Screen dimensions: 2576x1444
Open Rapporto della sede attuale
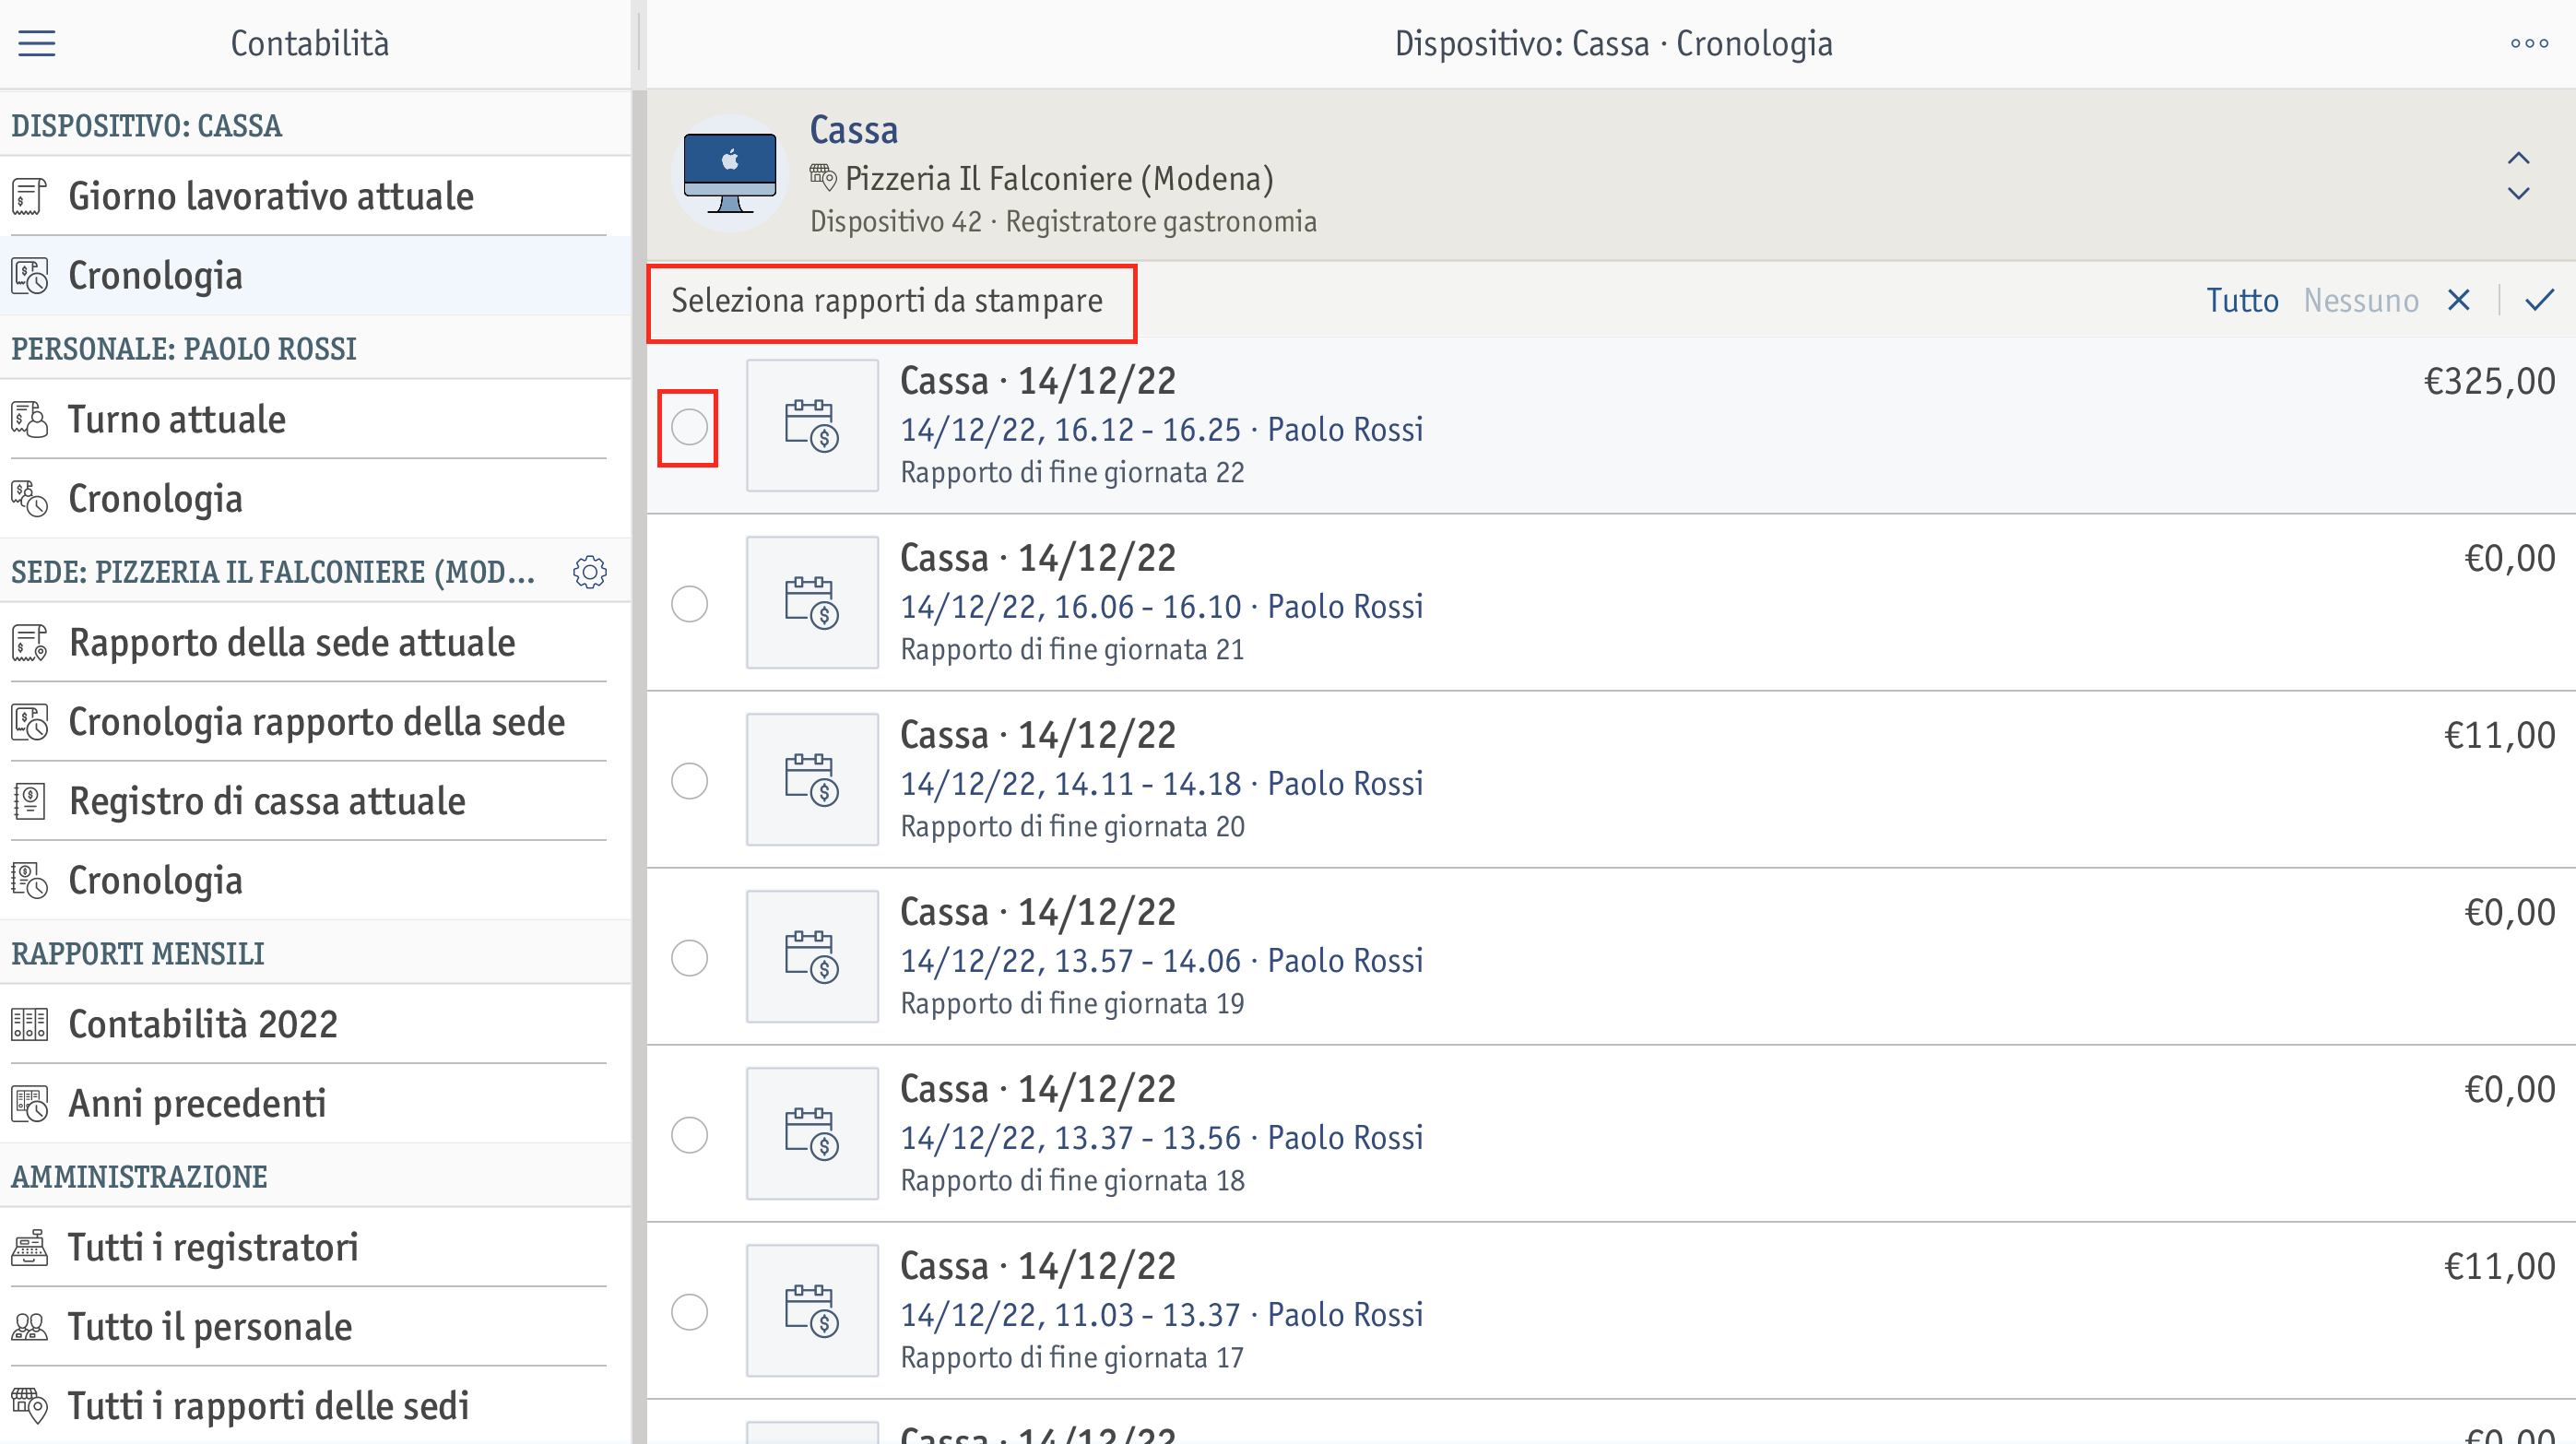(x=315, y=642)
